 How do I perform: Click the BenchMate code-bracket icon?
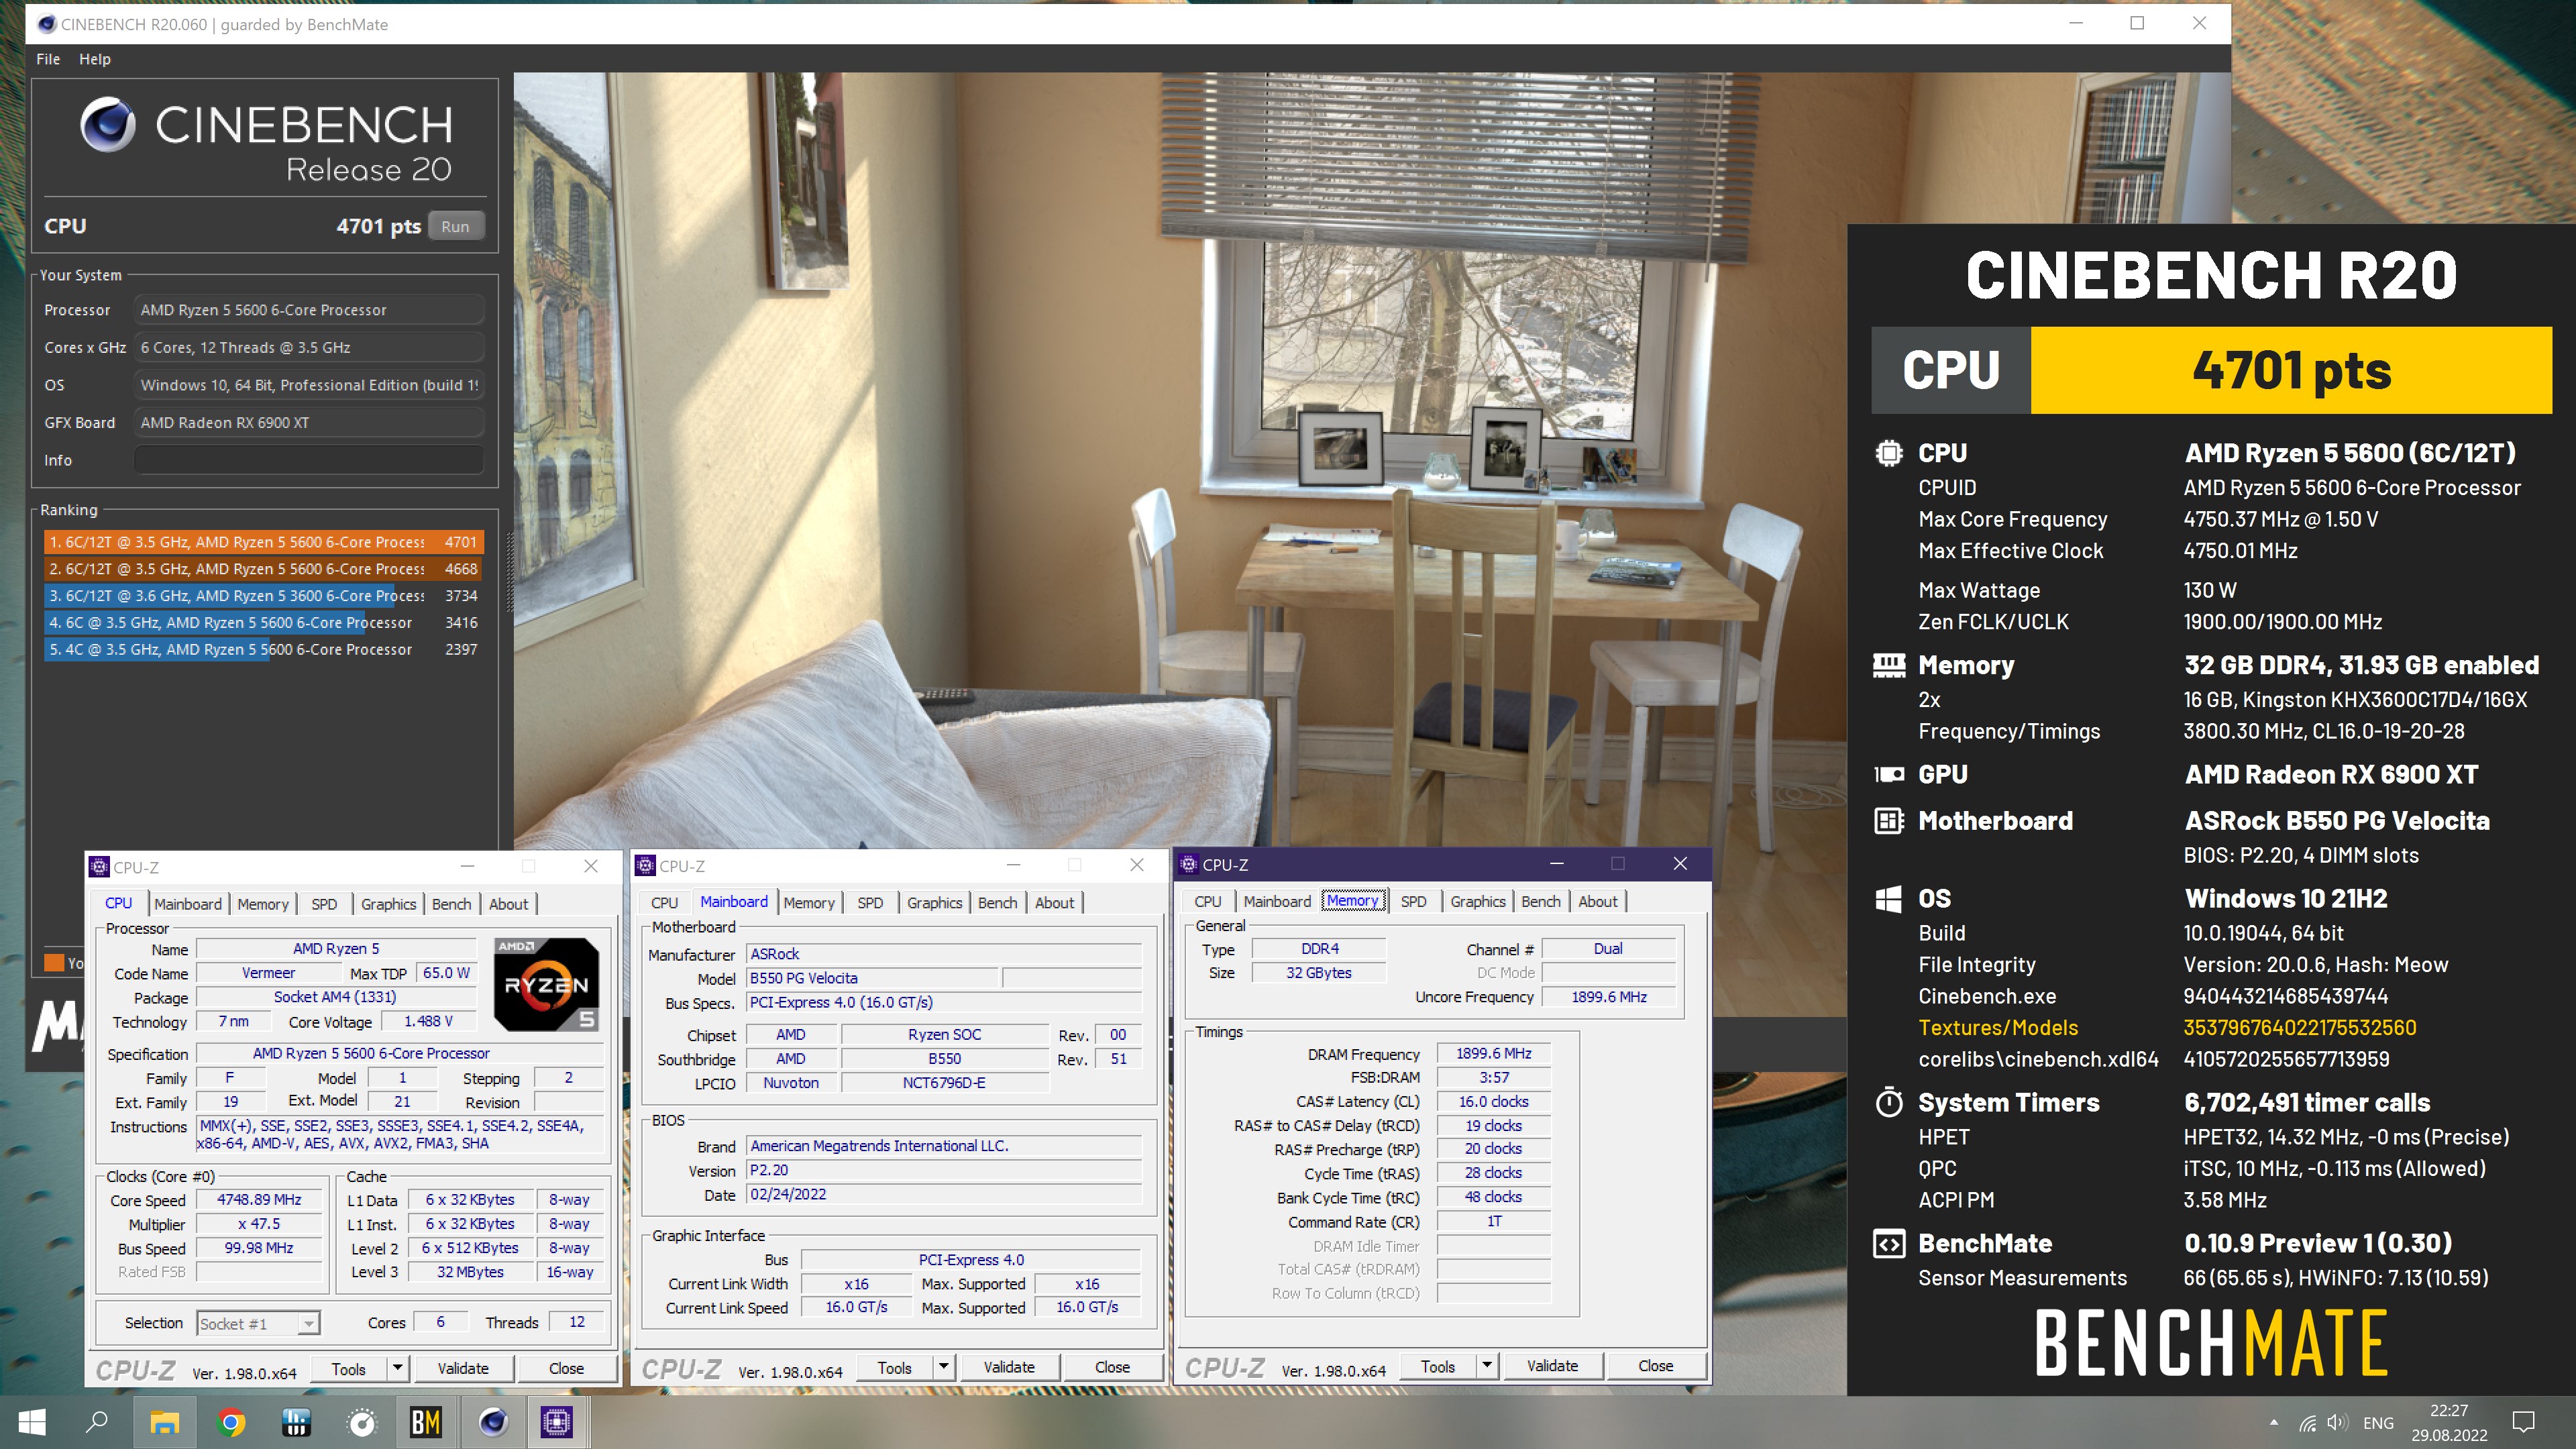[1888, 1244]
